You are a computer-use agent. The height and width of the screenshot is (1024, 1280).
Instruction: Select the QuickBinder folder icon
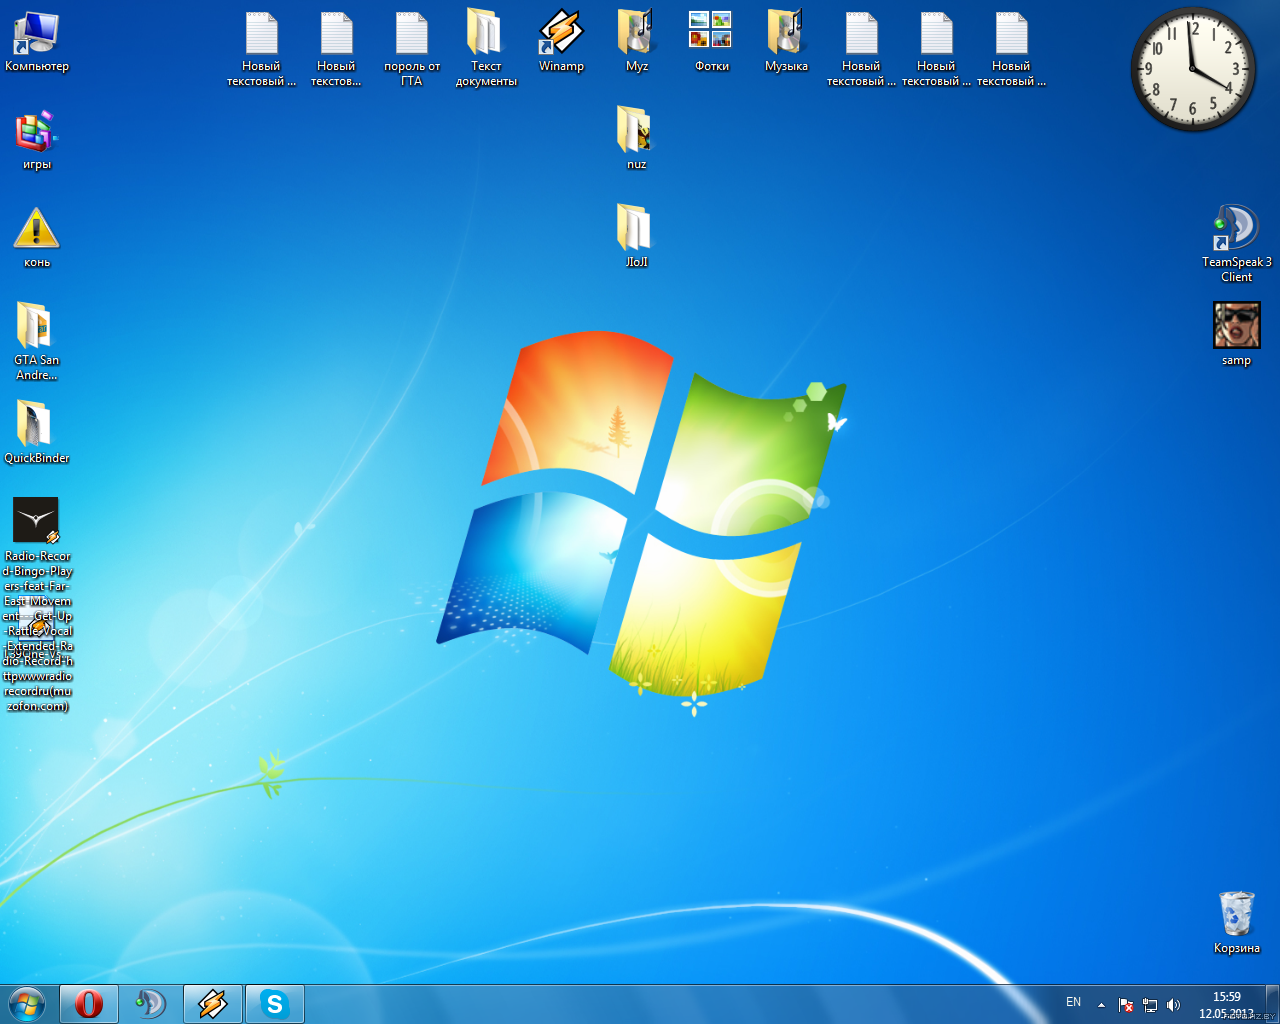37,432
